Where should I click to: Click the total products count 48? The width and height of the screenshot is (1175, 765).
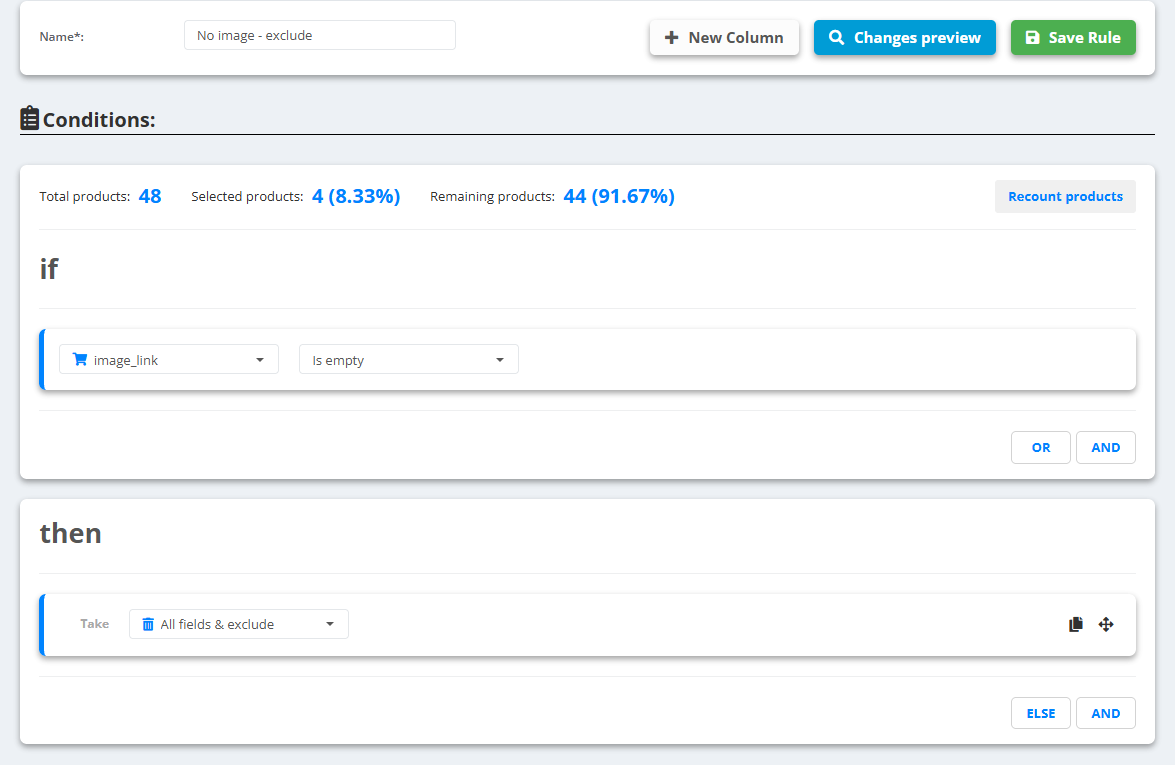(x=150, y=196)
